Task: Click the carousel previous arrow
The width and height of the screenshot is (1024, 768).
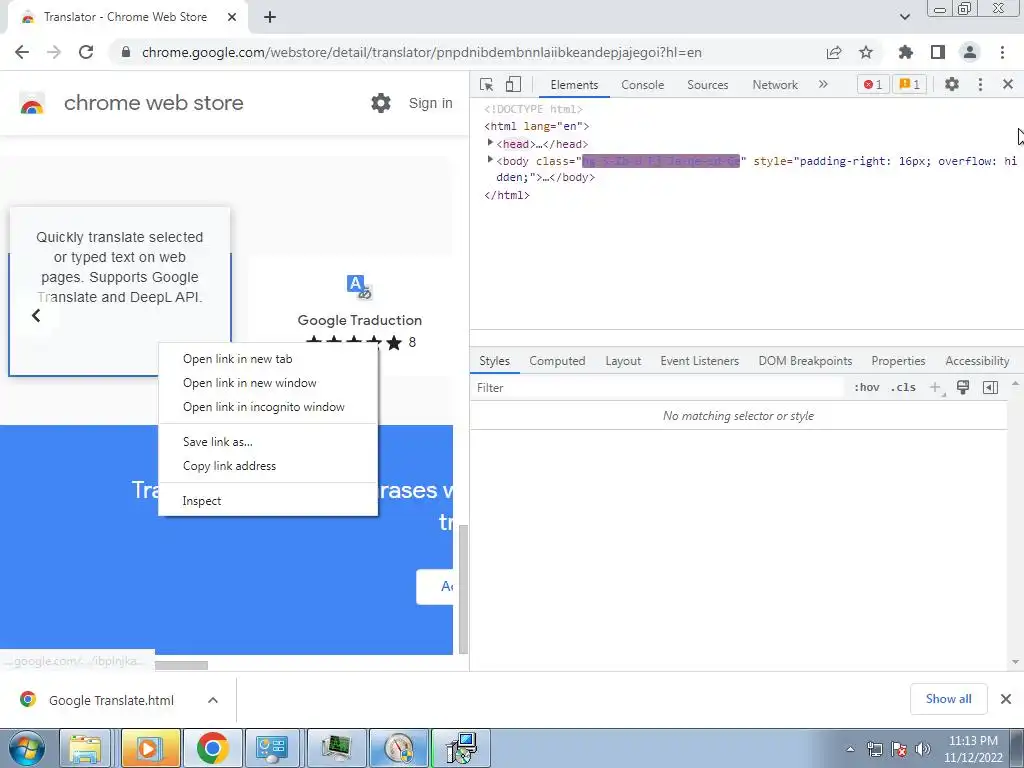Action: (36, 316)
